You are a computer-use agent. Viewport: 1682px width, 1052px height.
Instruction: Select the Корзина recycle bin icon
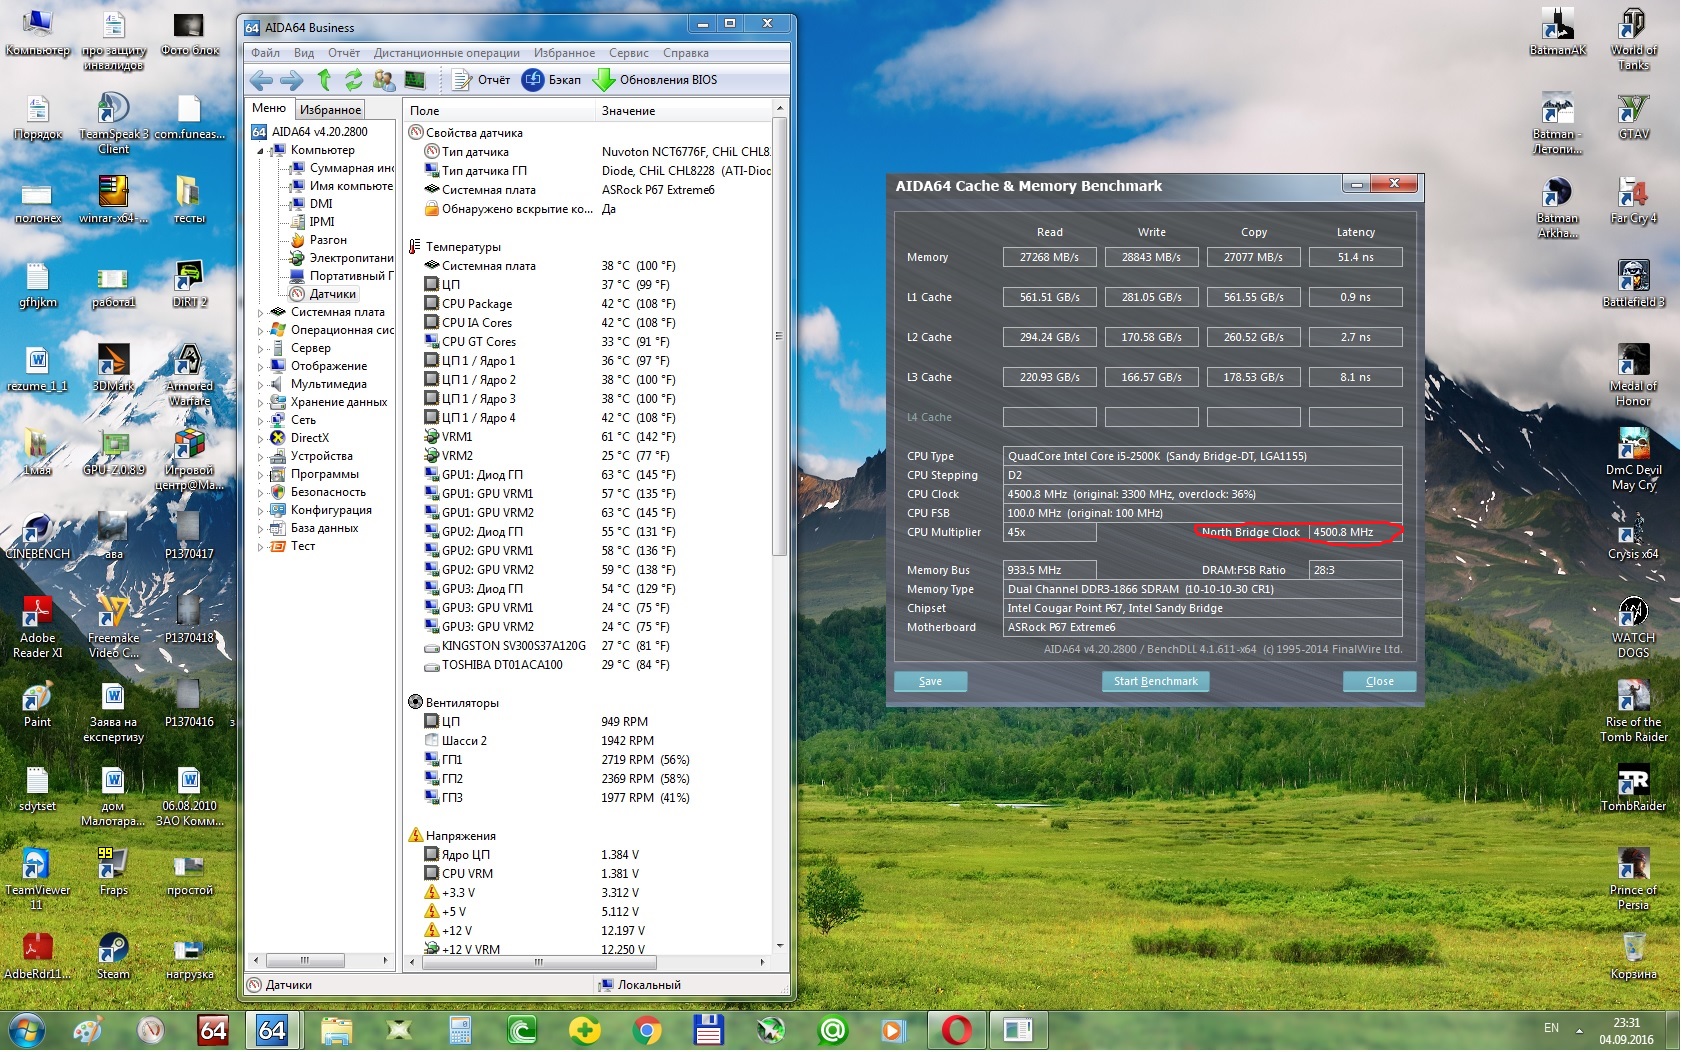[x=1634, y=956]
